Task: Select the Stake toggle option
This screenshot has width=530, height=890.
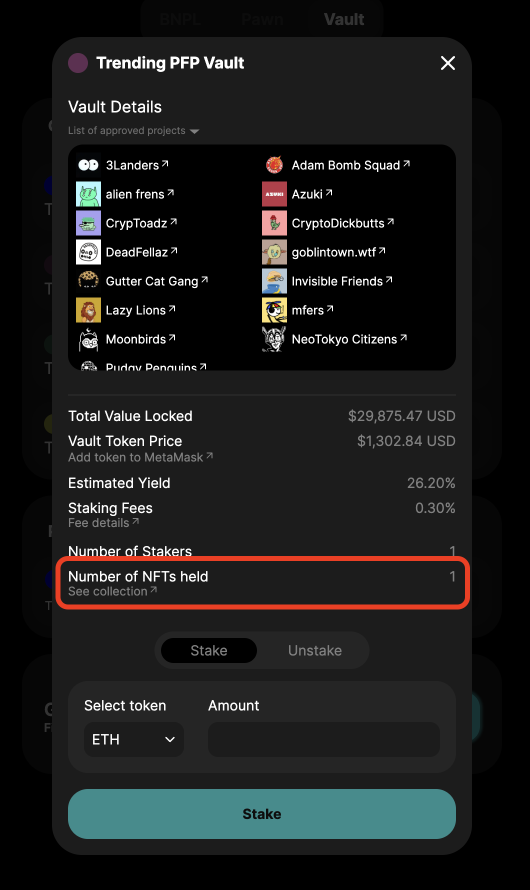Action: [209, 650]
